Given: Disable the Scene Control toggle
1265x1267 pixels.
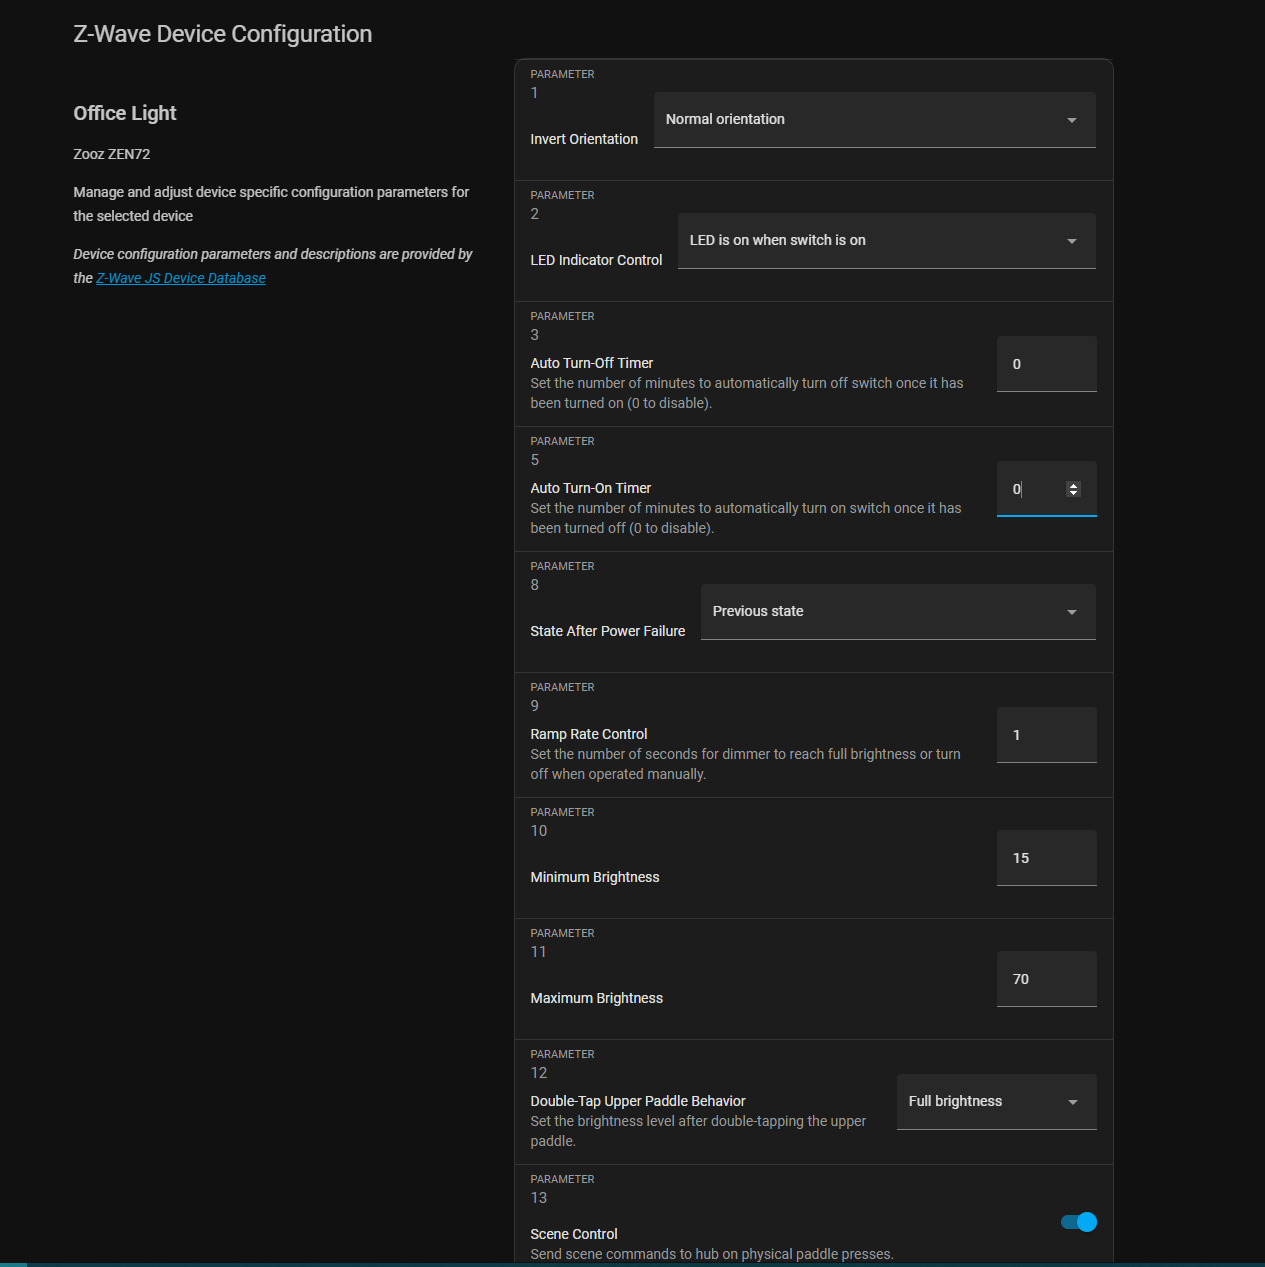Looking at the screenshot, I should pos(1077,1222).
